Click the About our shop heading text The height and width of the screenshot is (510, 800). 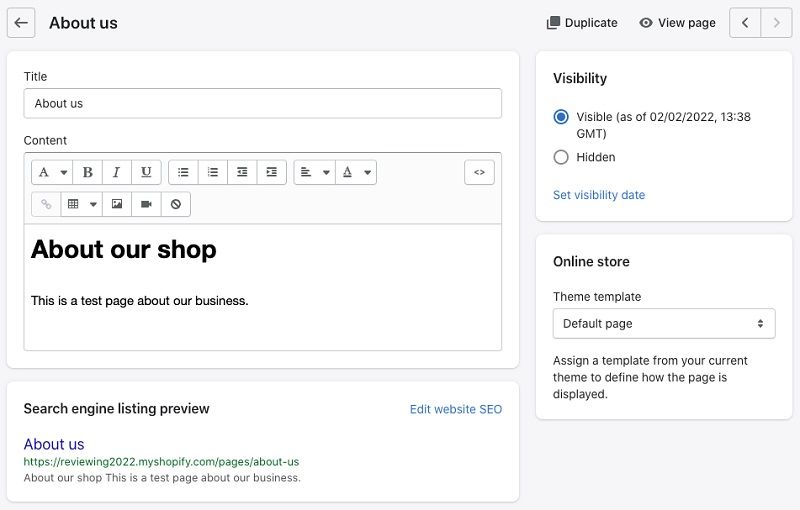pyautogui.click(x=123, y=249)
